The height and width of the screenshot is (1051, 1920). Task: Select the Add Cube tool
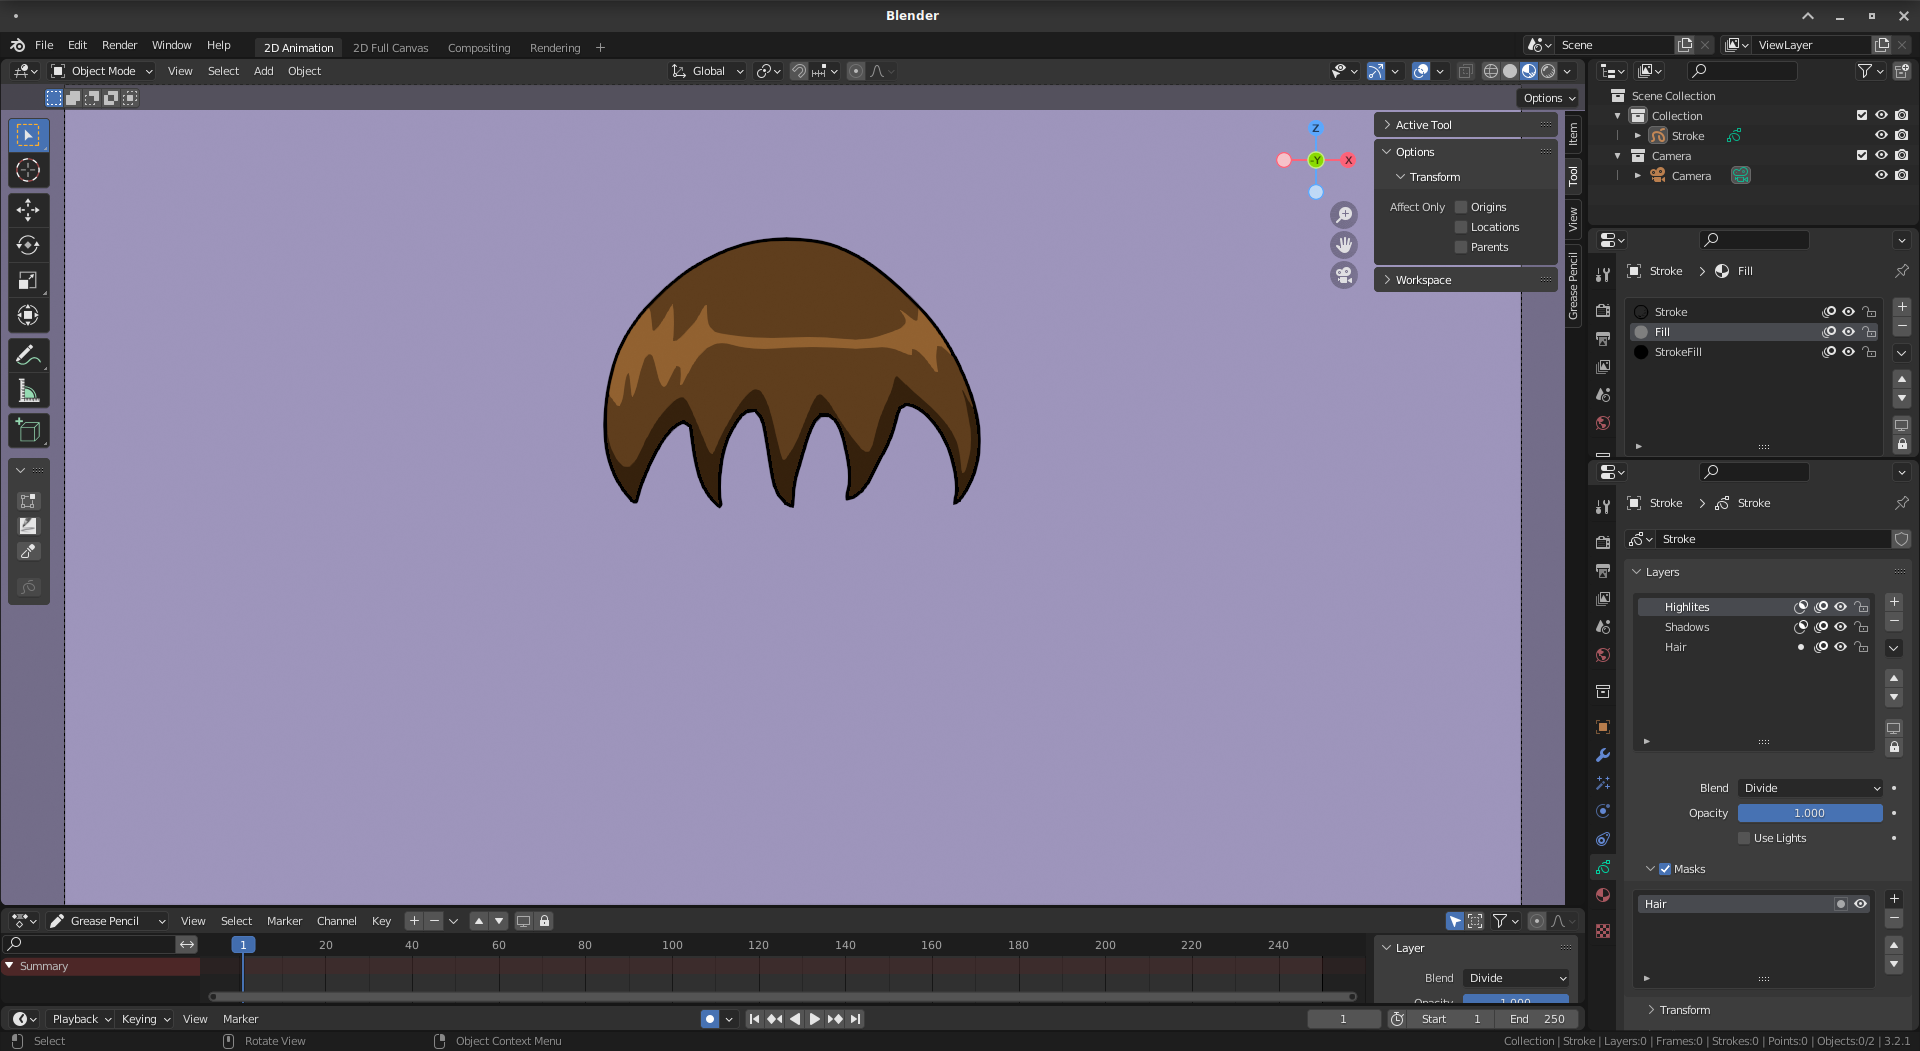pyautogui.click(x=28, y=431)
